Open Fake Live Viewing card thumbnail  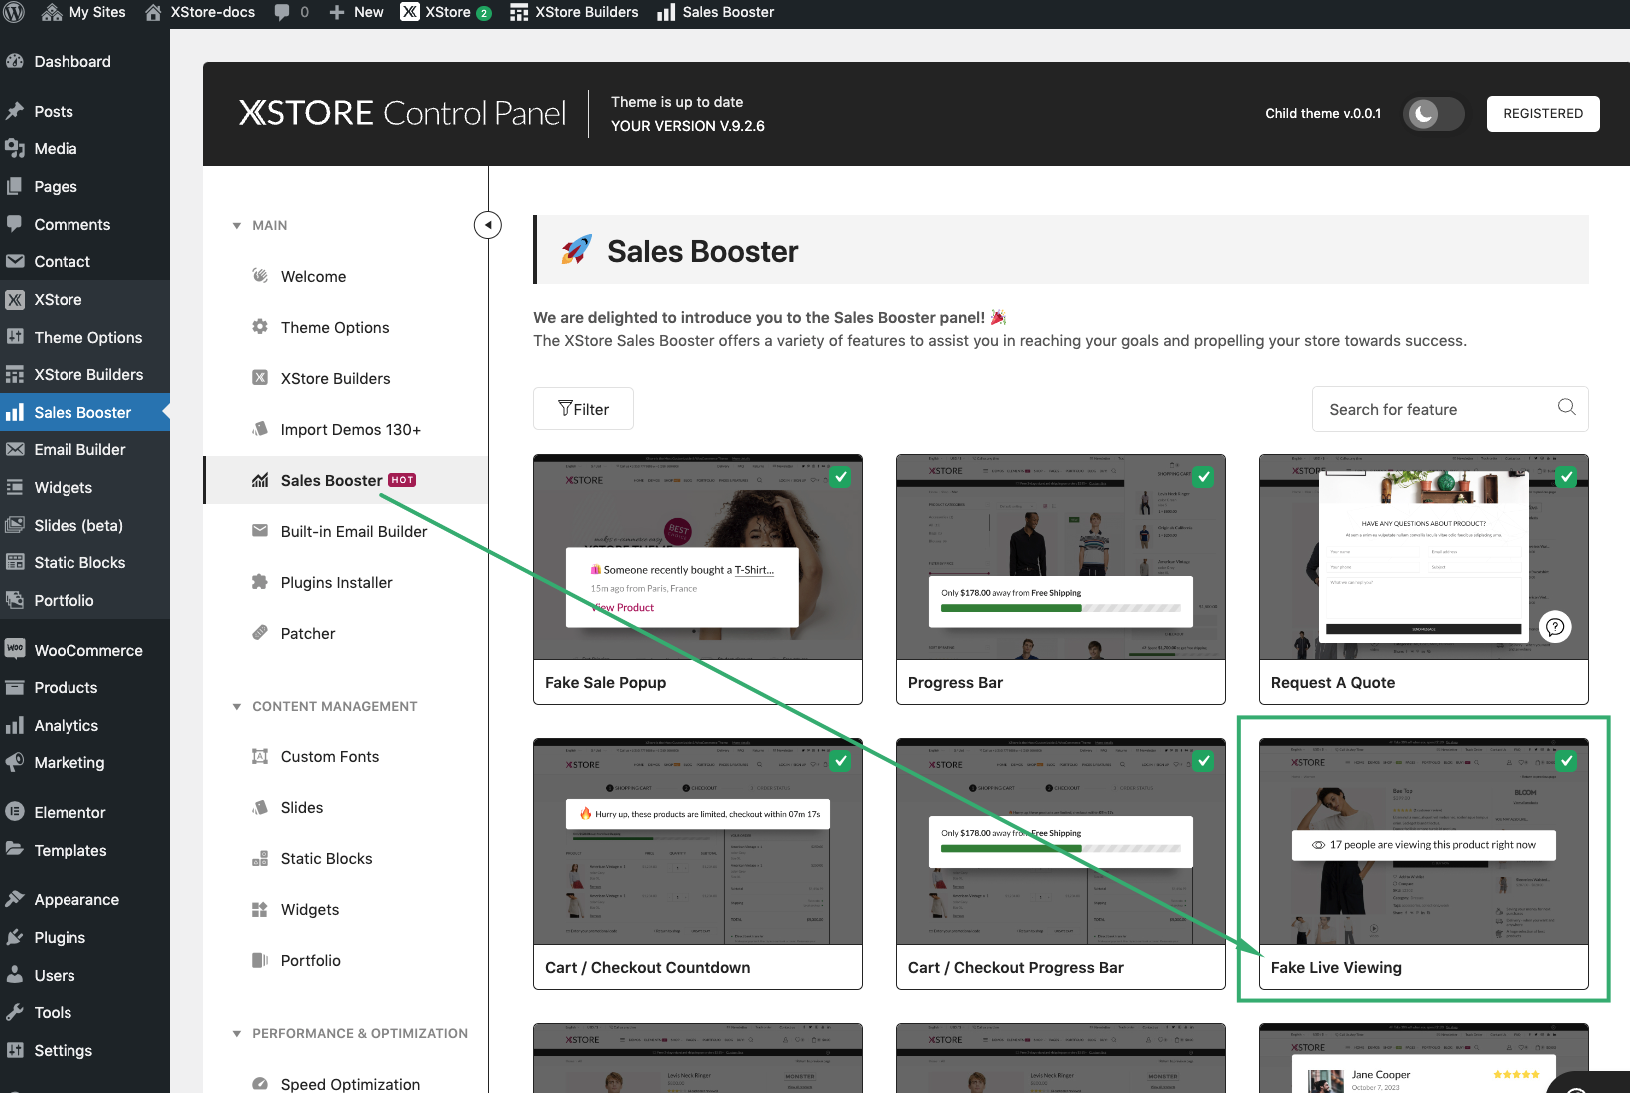(x=1424, y=842)
